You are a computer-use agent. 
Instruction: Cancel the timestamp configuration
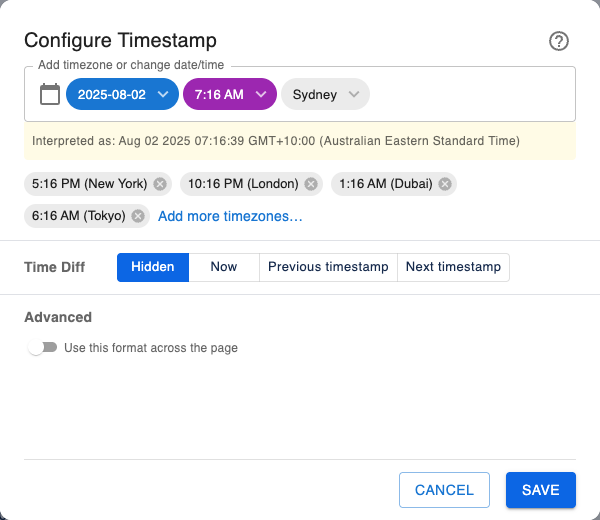tap(444, 490)
